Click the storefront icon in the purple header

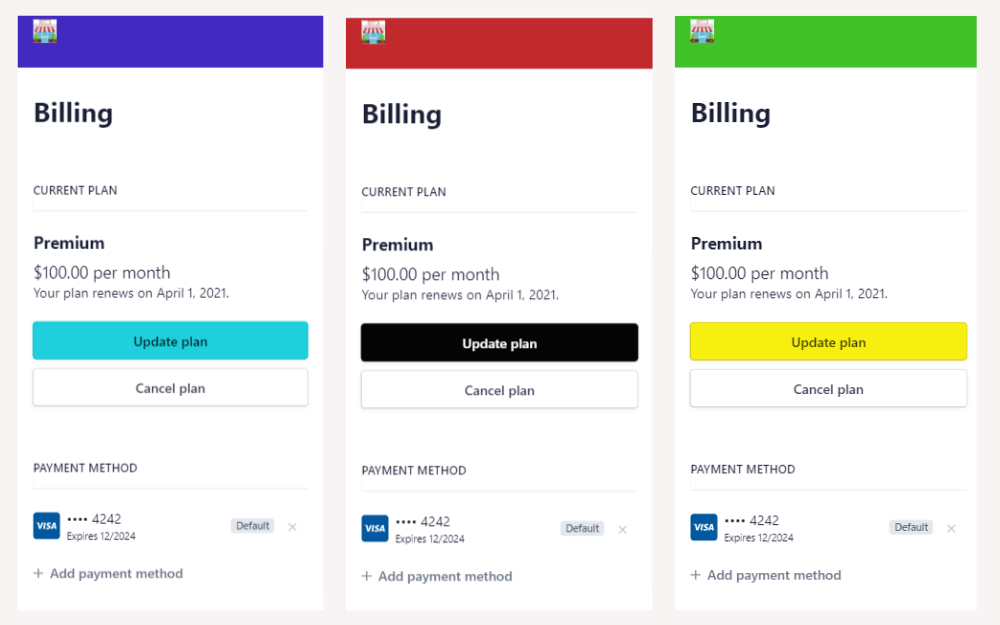pos(44,30)
